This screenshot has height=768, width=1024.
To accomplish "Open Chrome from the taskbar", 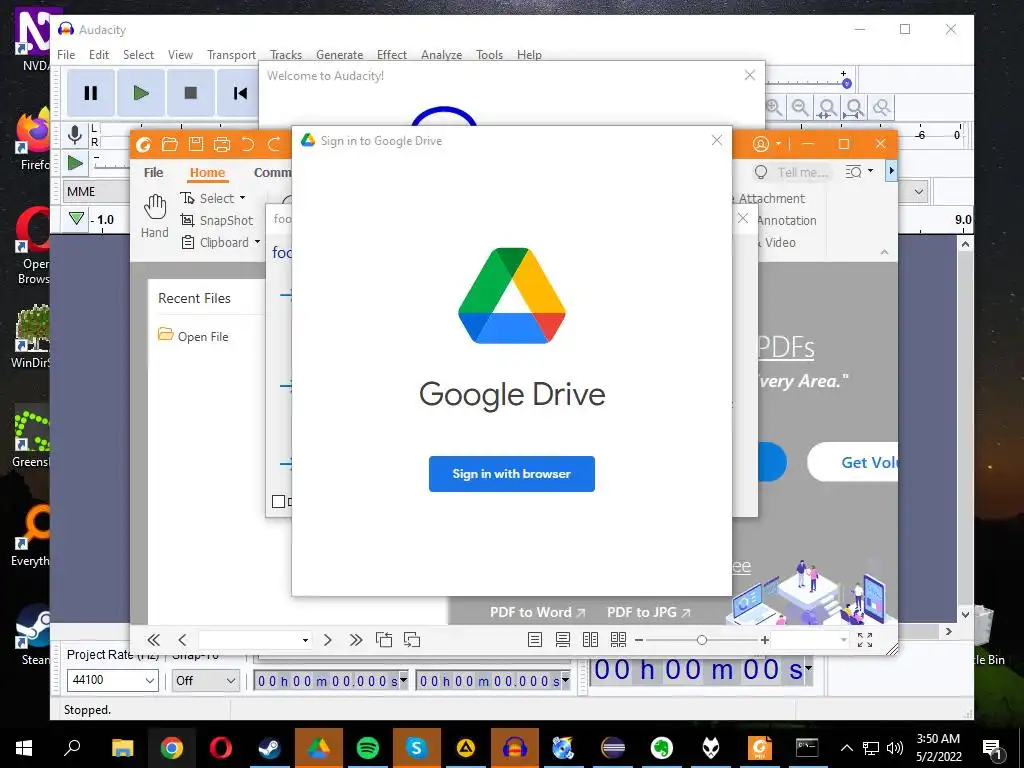I will coord(172,747).
